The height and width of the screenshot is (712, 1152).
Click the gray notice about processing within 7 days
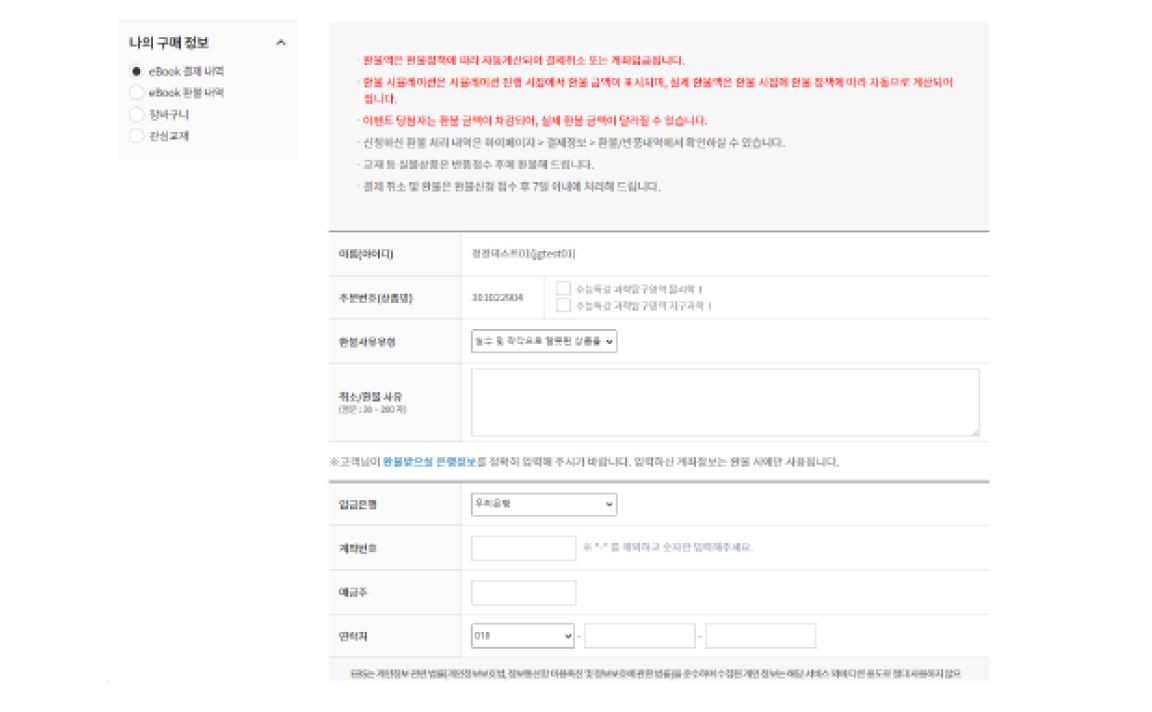[511, 187]
